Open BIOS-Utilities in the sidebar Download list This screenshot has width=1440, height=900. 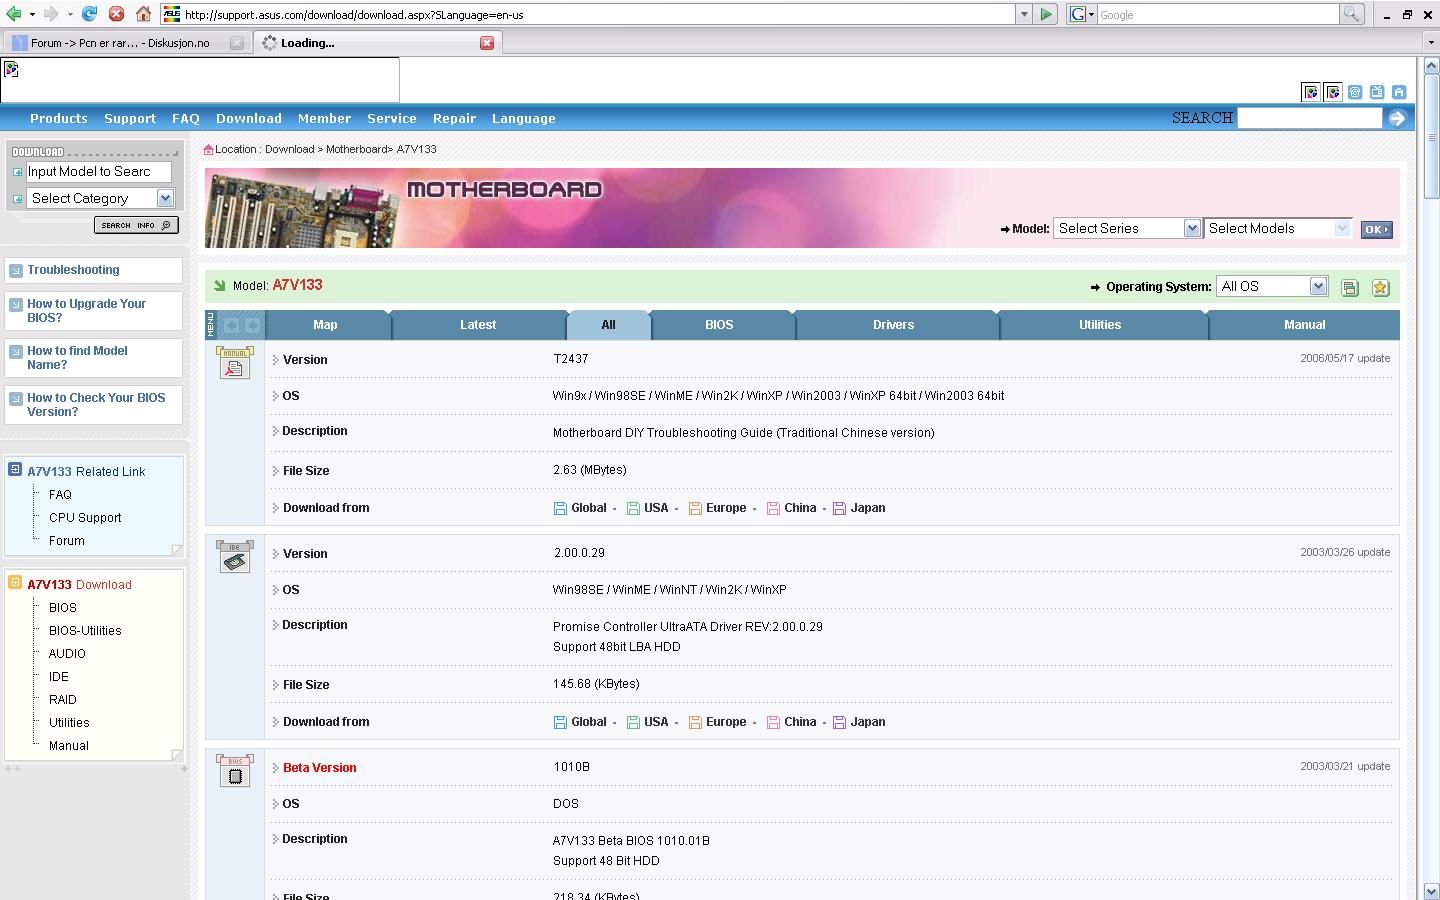(85, 631)
